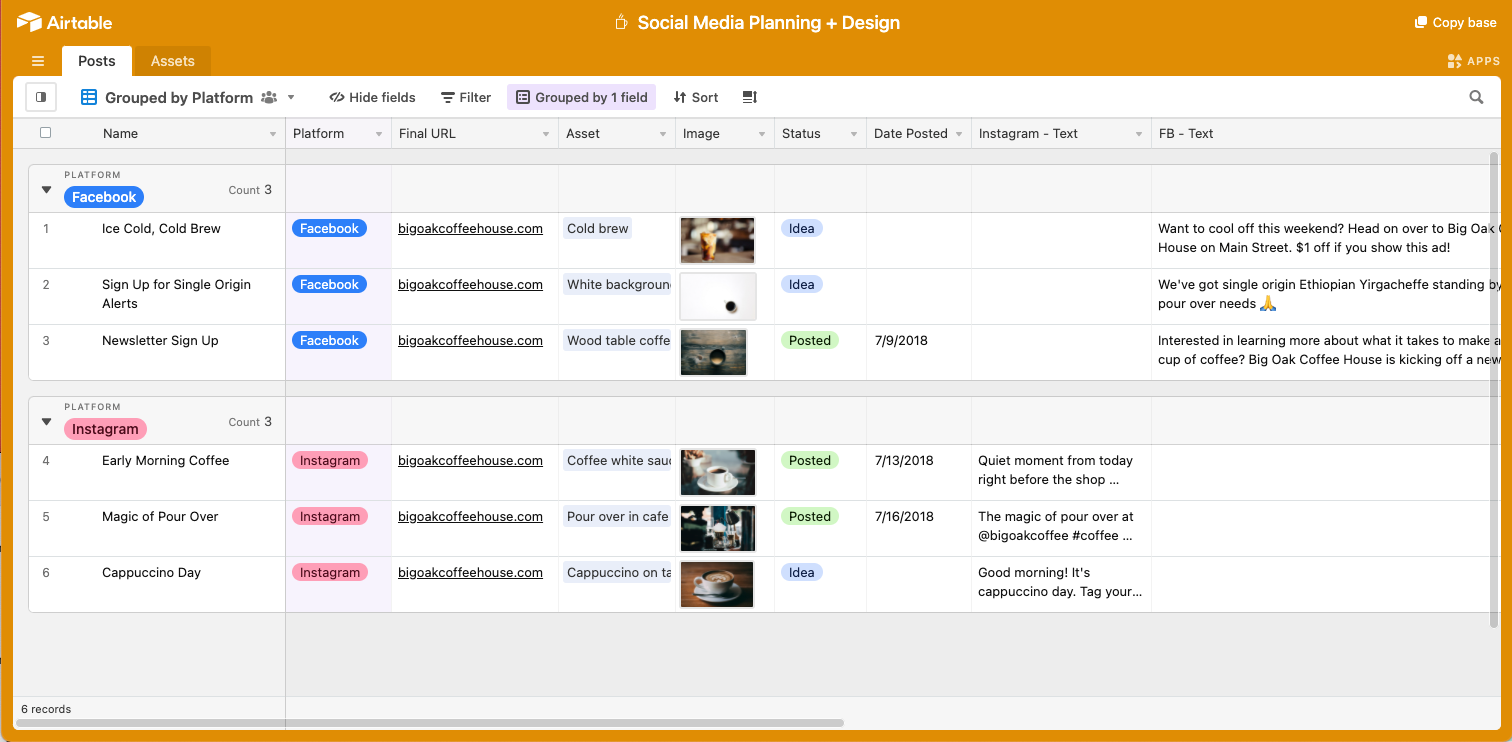Click the Copy base button
Viewport: 1512px width, 742px height.
click(x=1455, y=22)
